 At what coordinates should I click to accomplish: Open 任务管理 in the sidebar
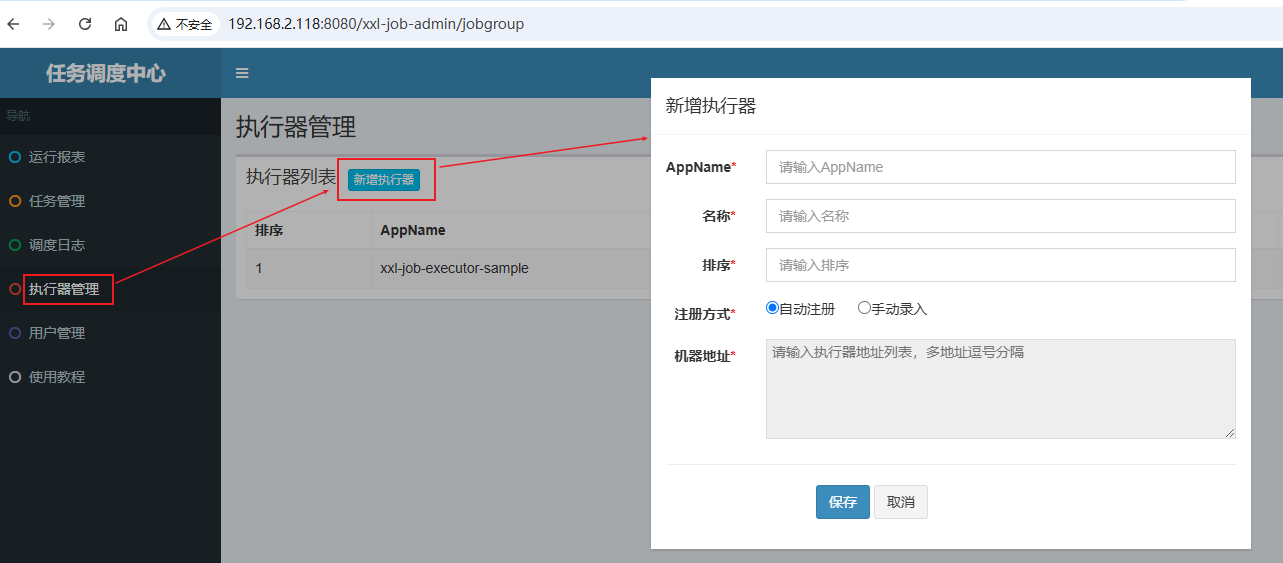click(x=110, y=201)
